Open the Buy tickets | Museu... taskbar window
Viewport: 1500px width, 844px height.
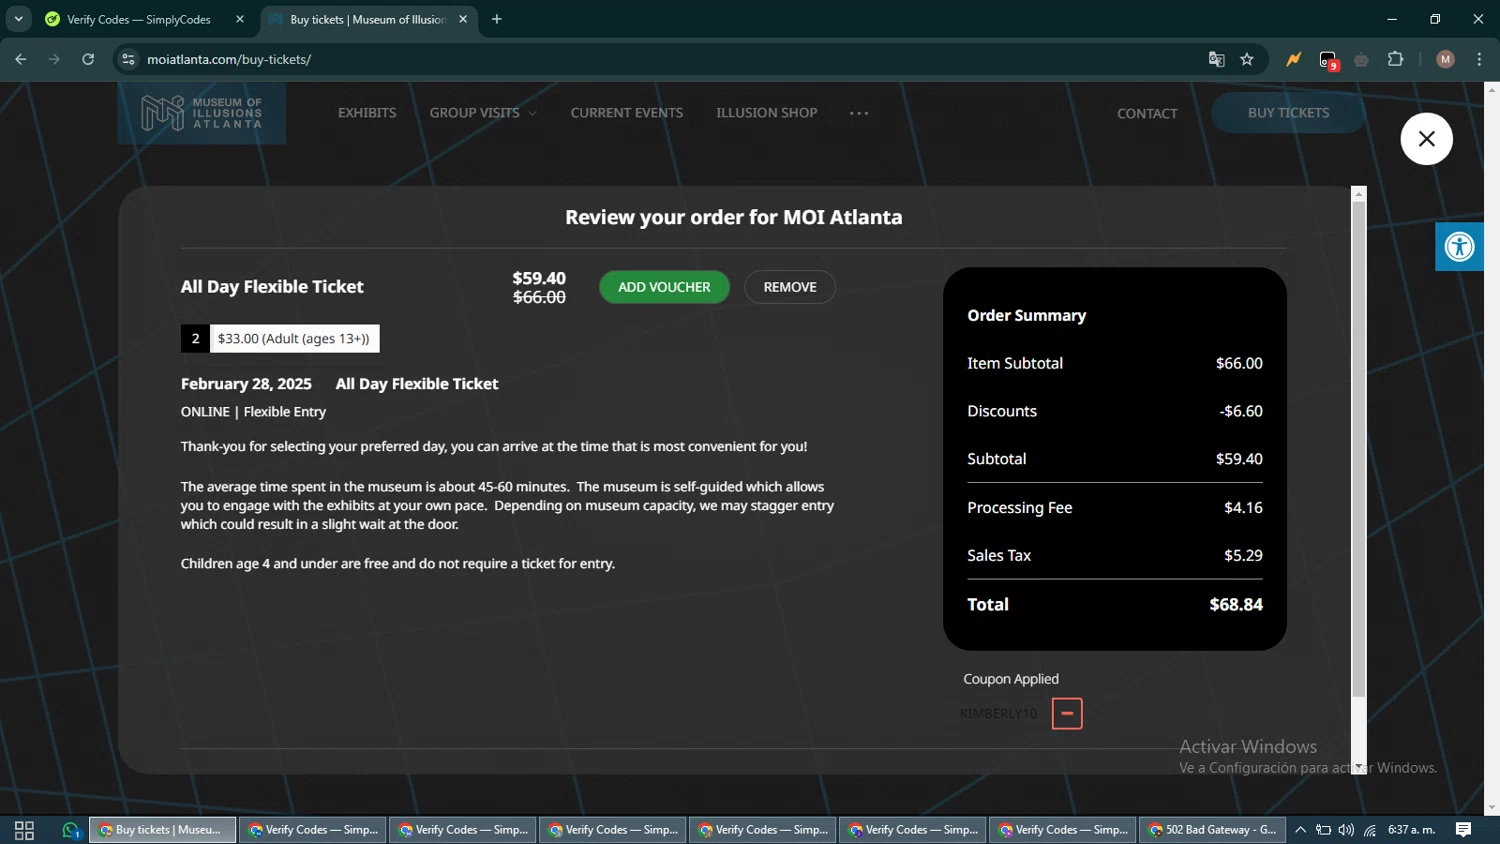tap(163, 830)
